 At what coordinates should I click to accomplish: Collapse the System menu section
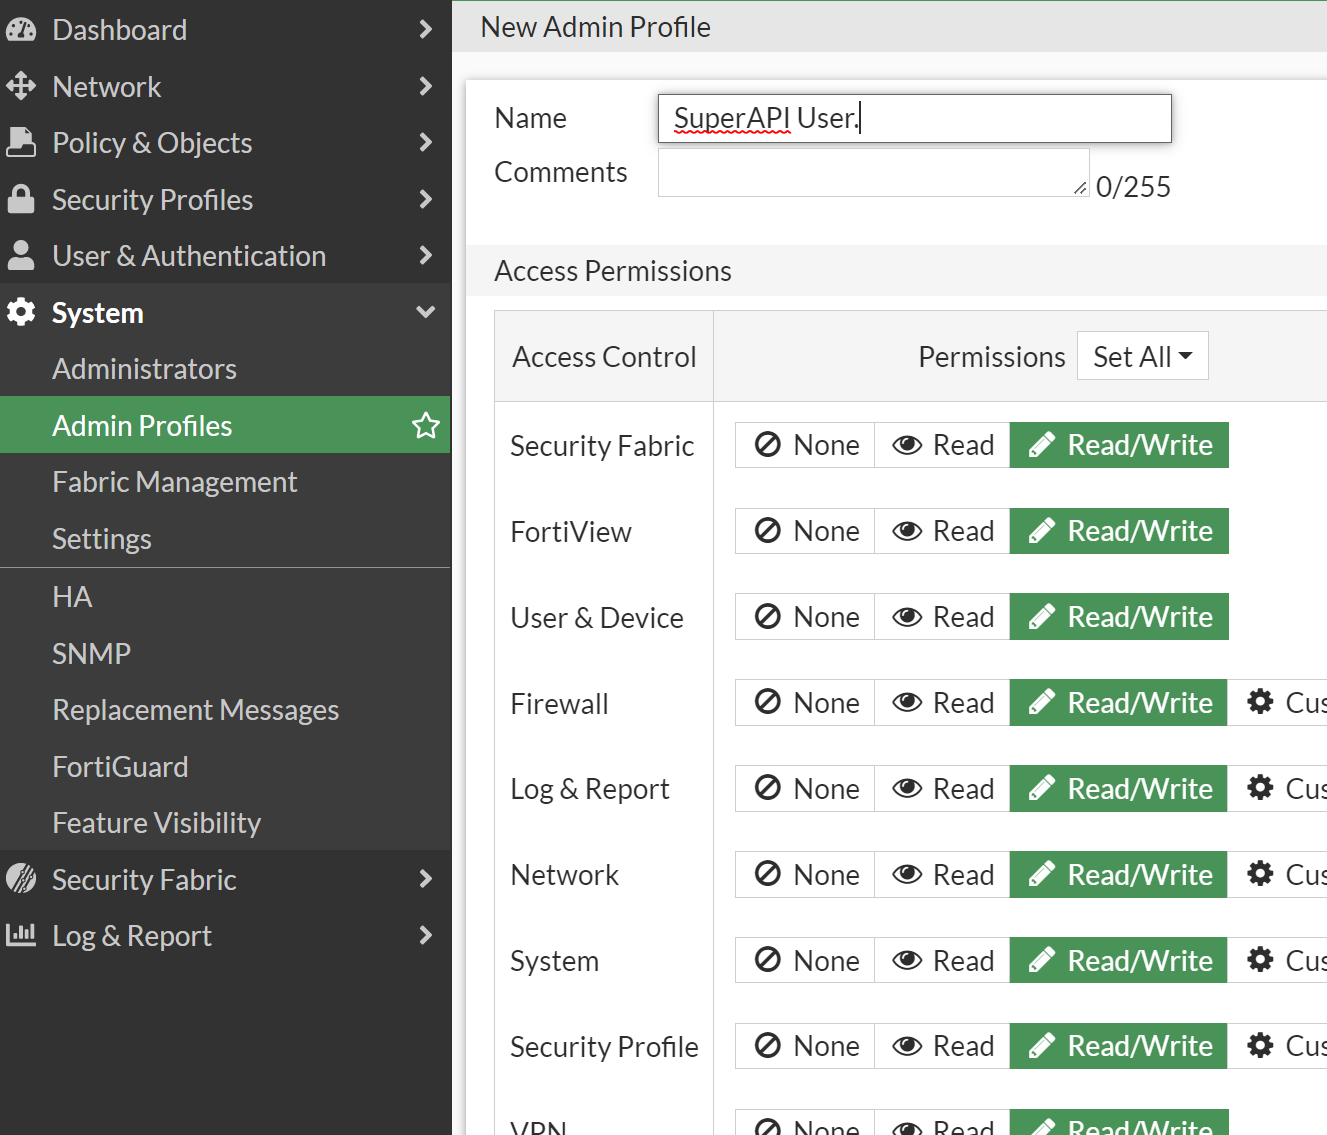(426, 312)
